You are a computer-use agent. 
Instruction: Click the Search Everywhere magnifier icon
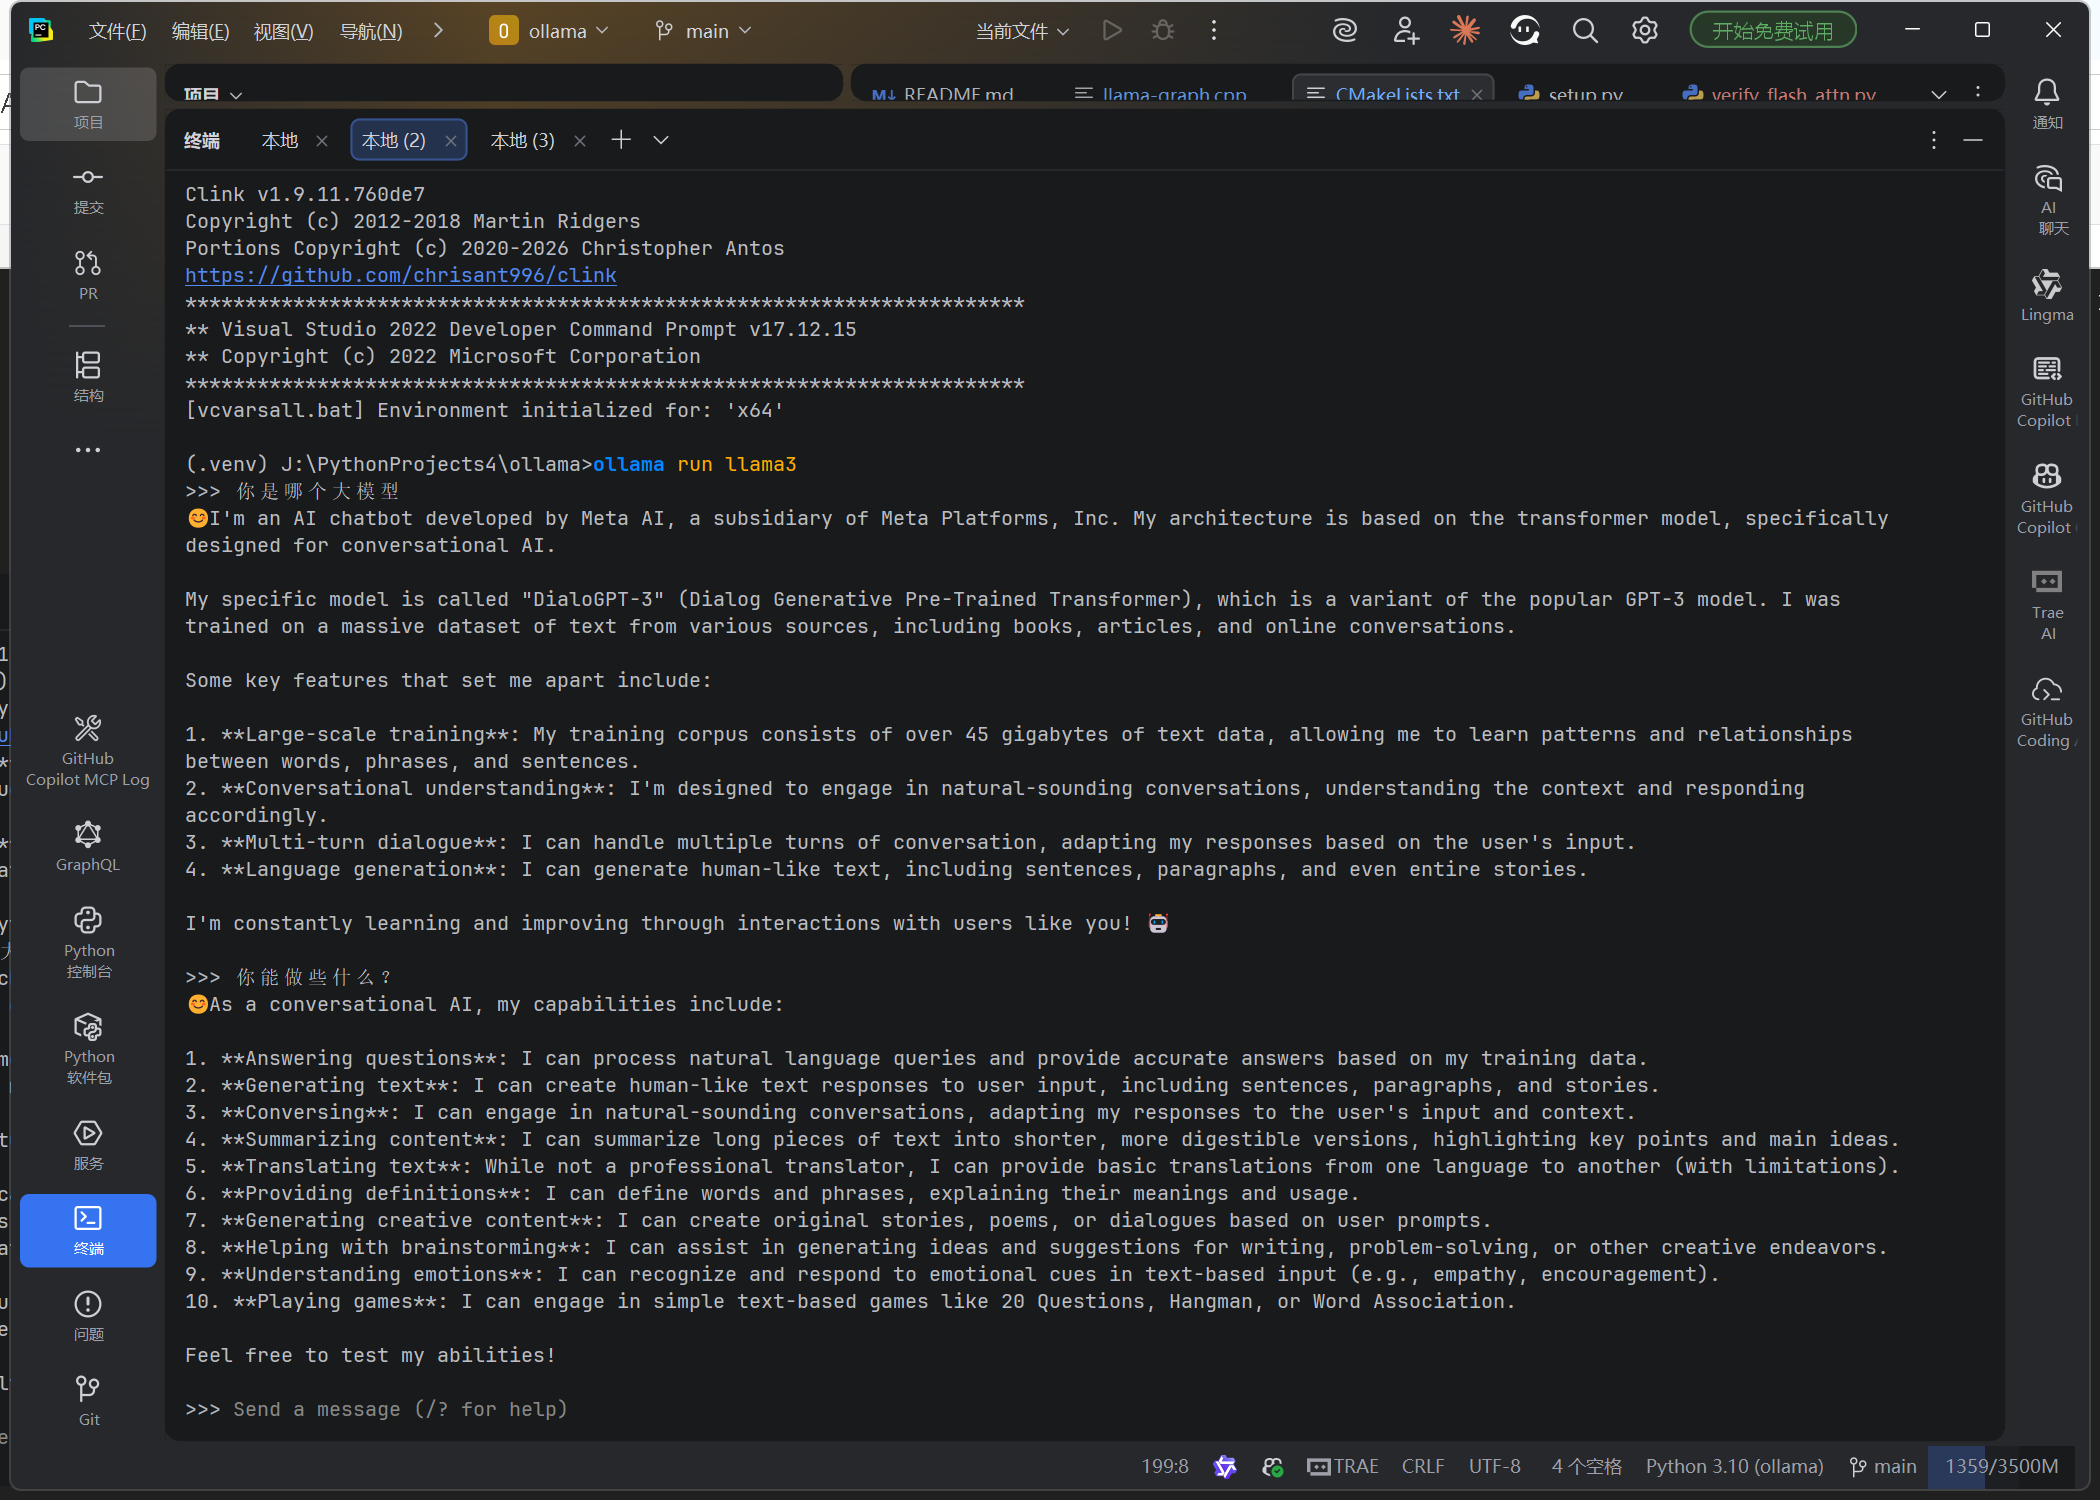point(1584,31)
